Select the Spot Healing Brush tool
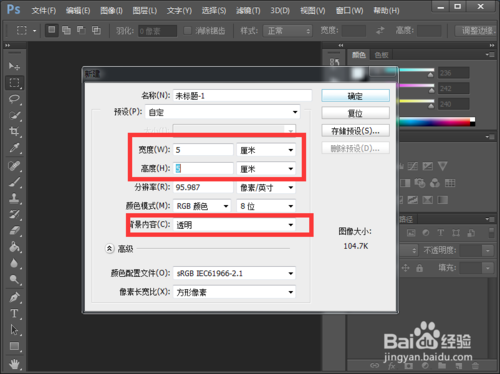Image resolution: width=500 pixels, height=374 pixels. click(14, 166)
